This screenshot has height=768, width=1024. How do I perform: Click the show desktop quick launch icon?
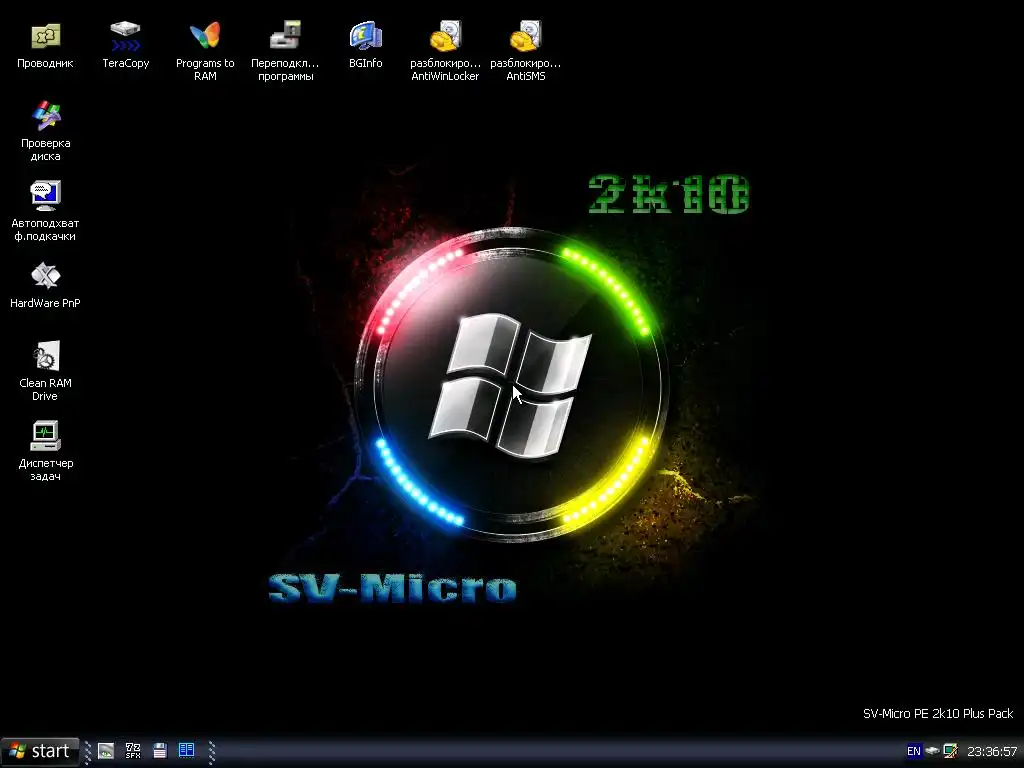point(106,751)
